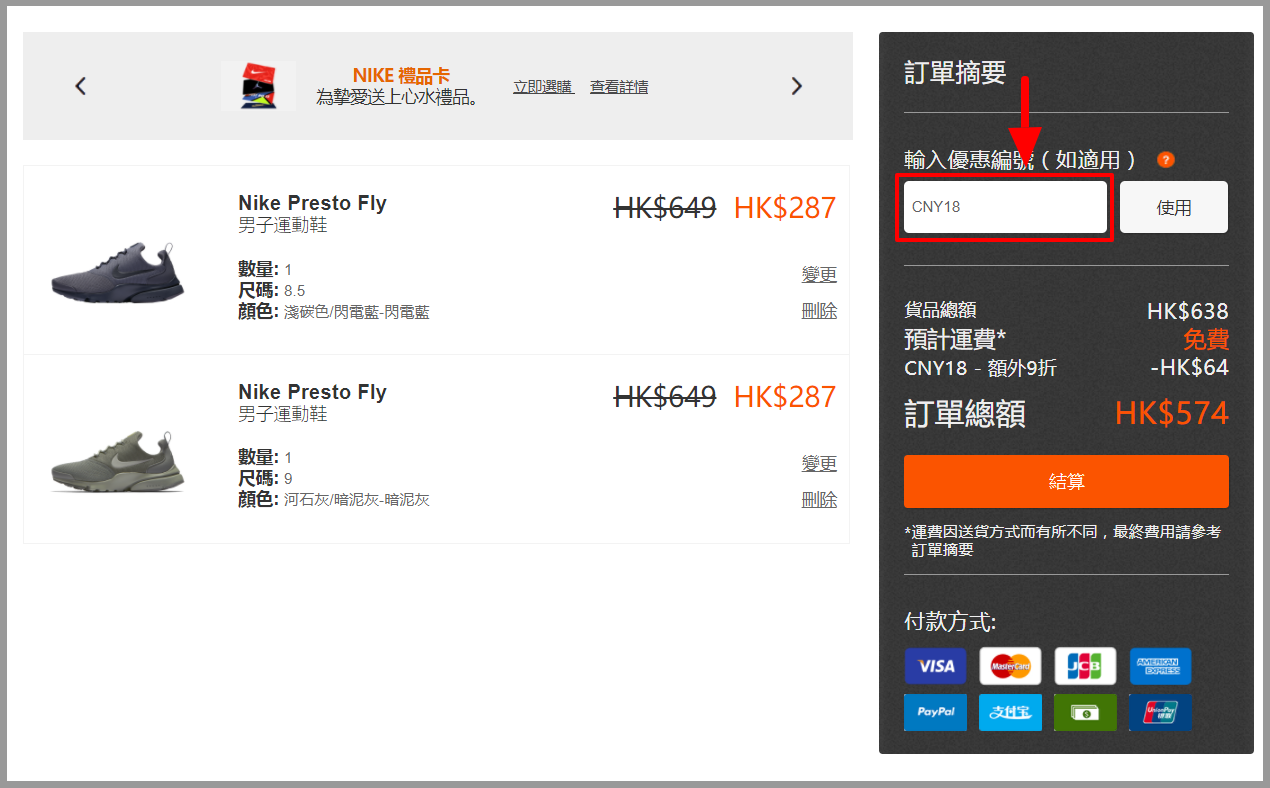Screen dimensions: 1270x788
Task: Open the Nike gift card thumbnail
Action: pos(258,86)
